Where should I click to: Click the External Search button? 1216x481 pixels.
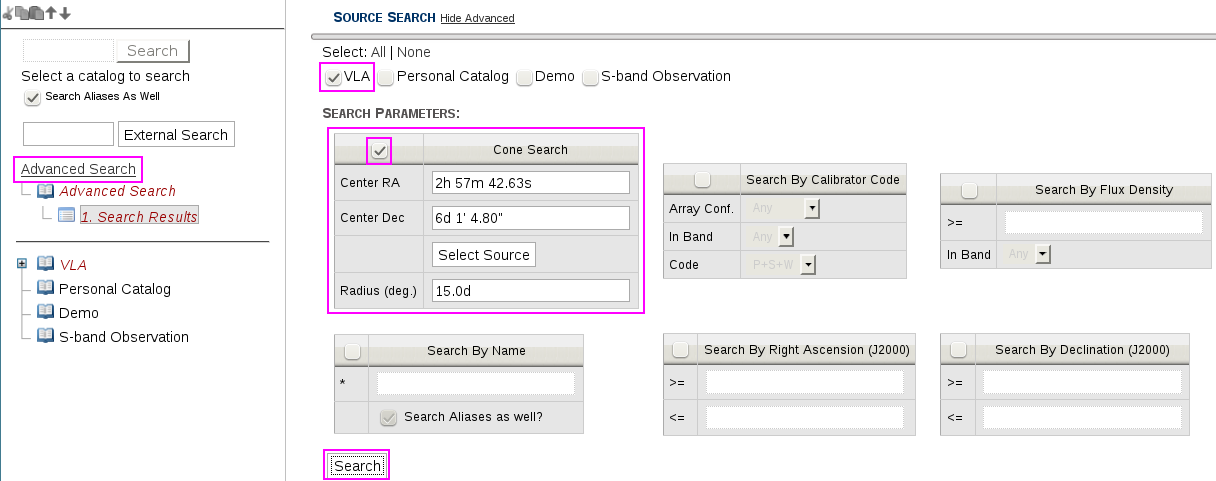(x=176, y=134)
